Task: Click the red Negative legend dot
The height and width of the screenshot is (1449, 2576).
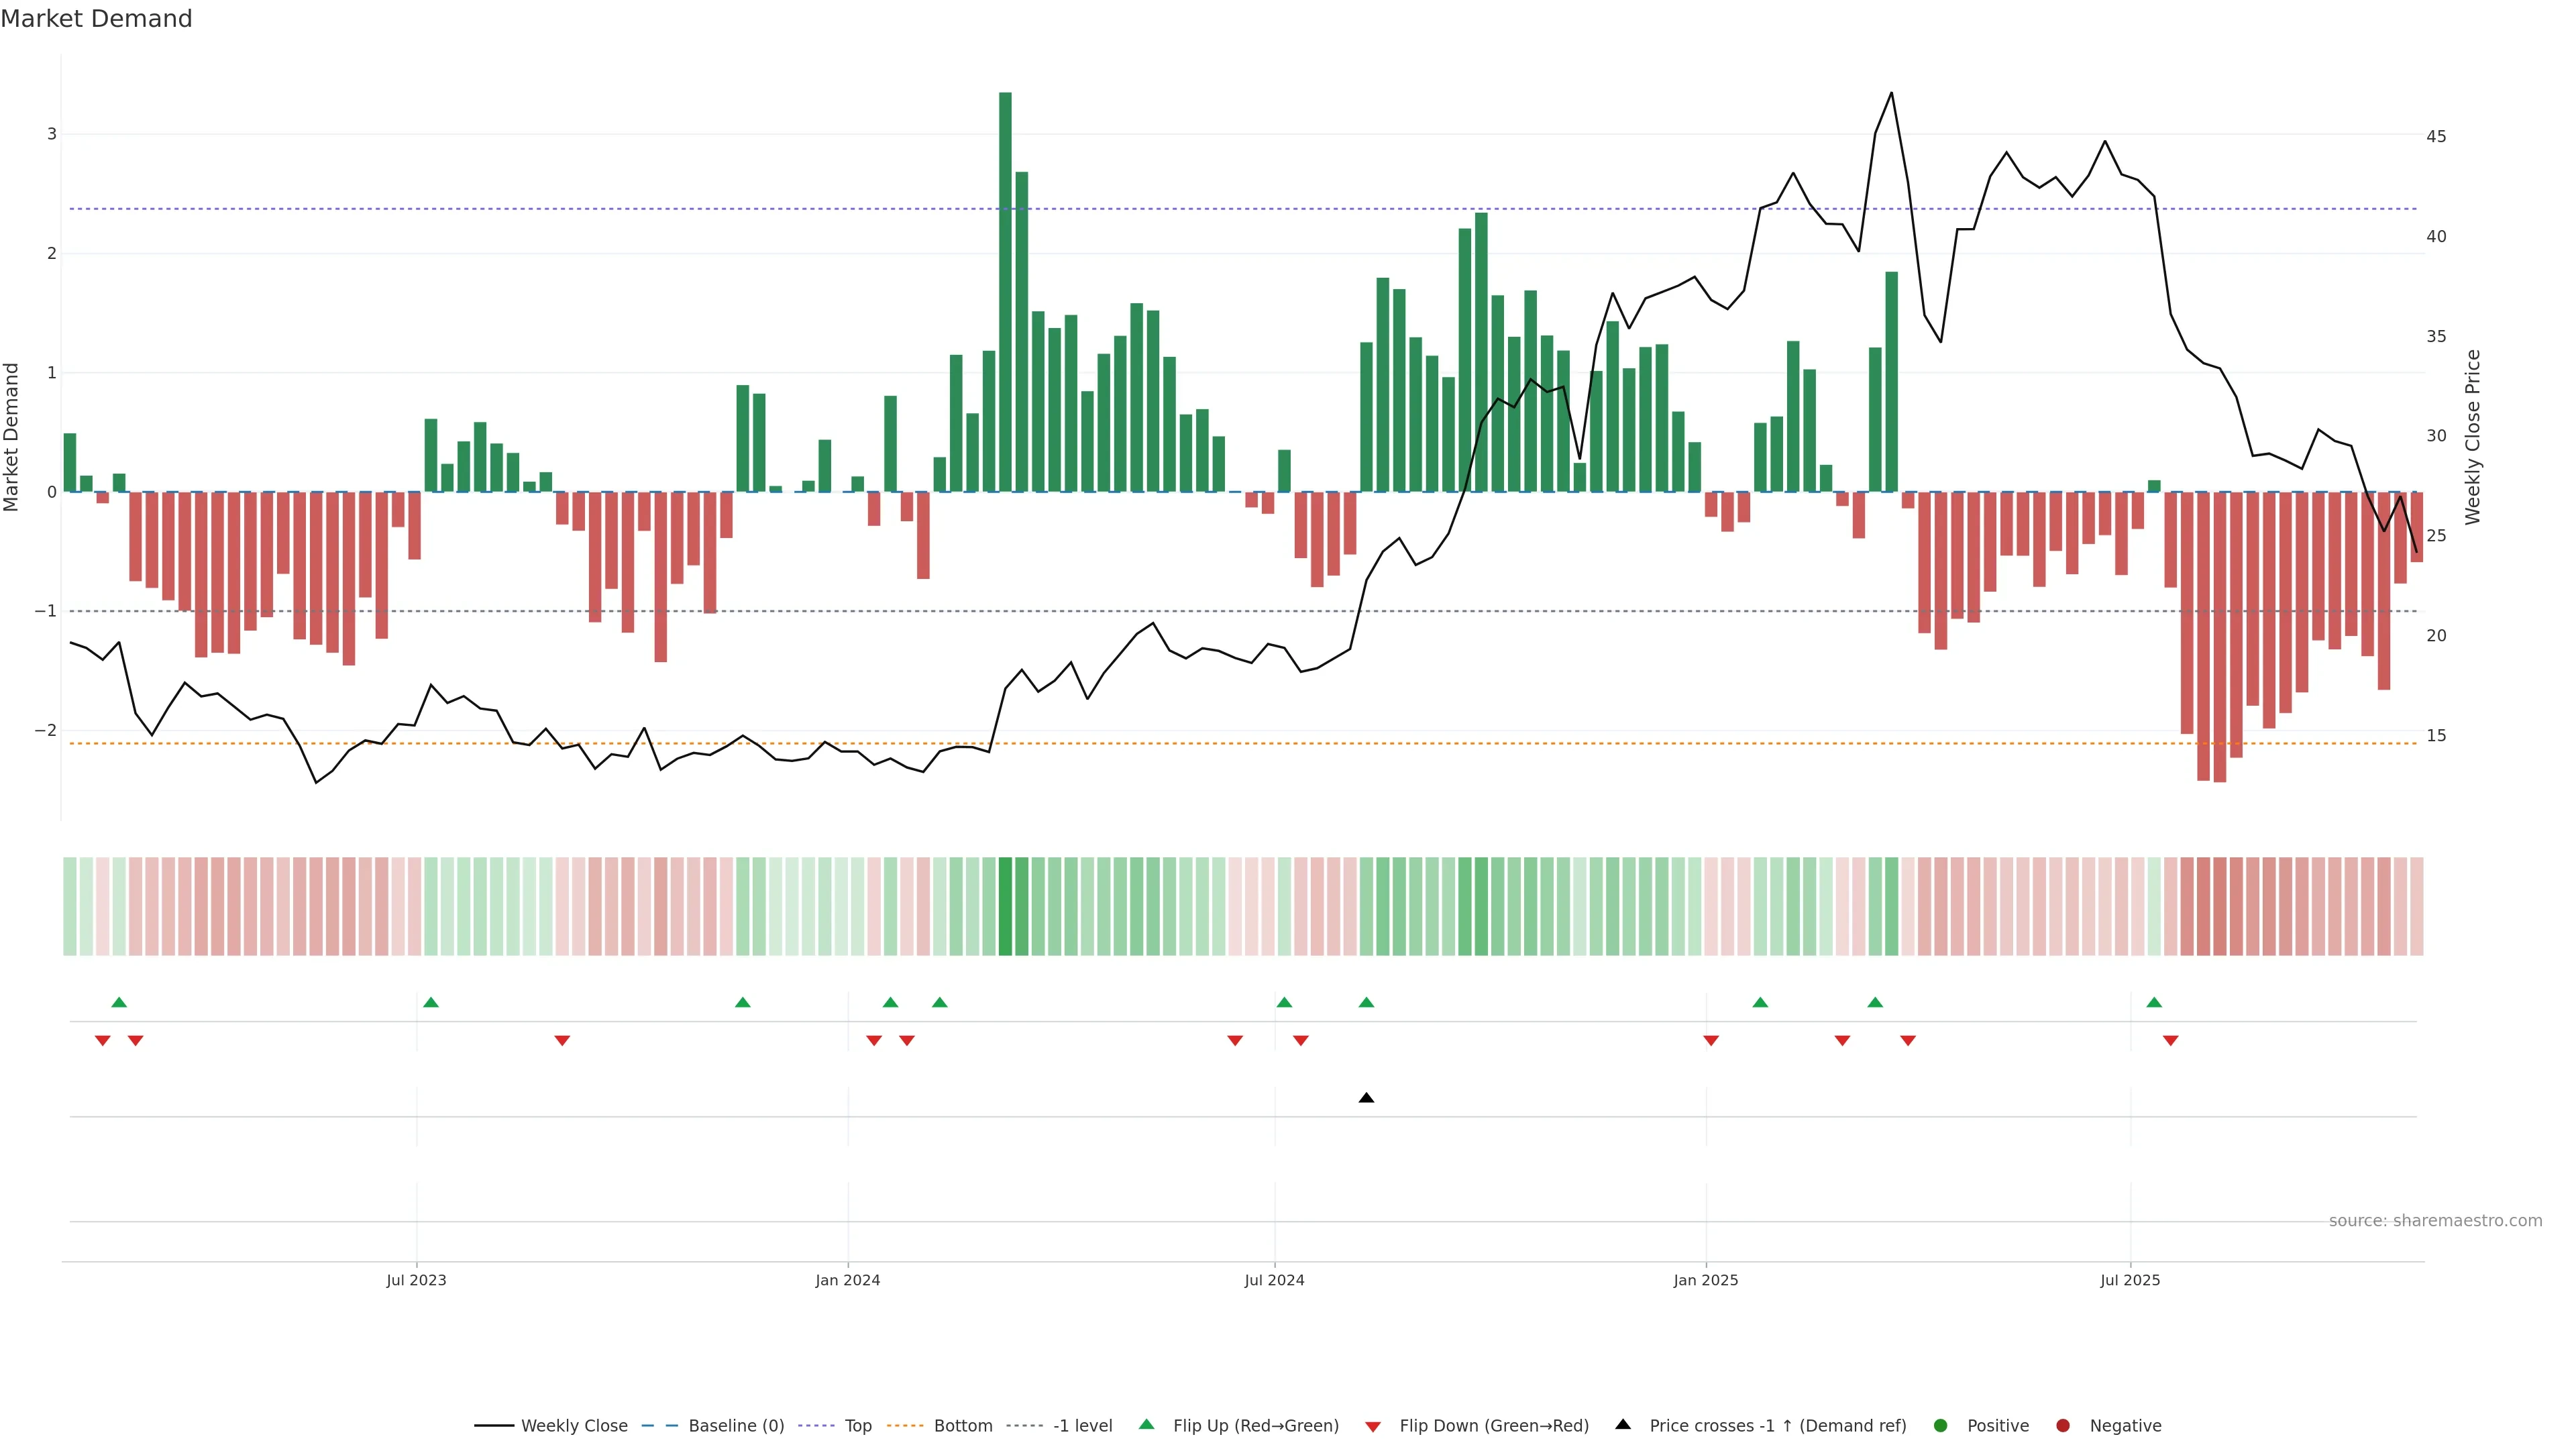Action: pos(2062,1425)
